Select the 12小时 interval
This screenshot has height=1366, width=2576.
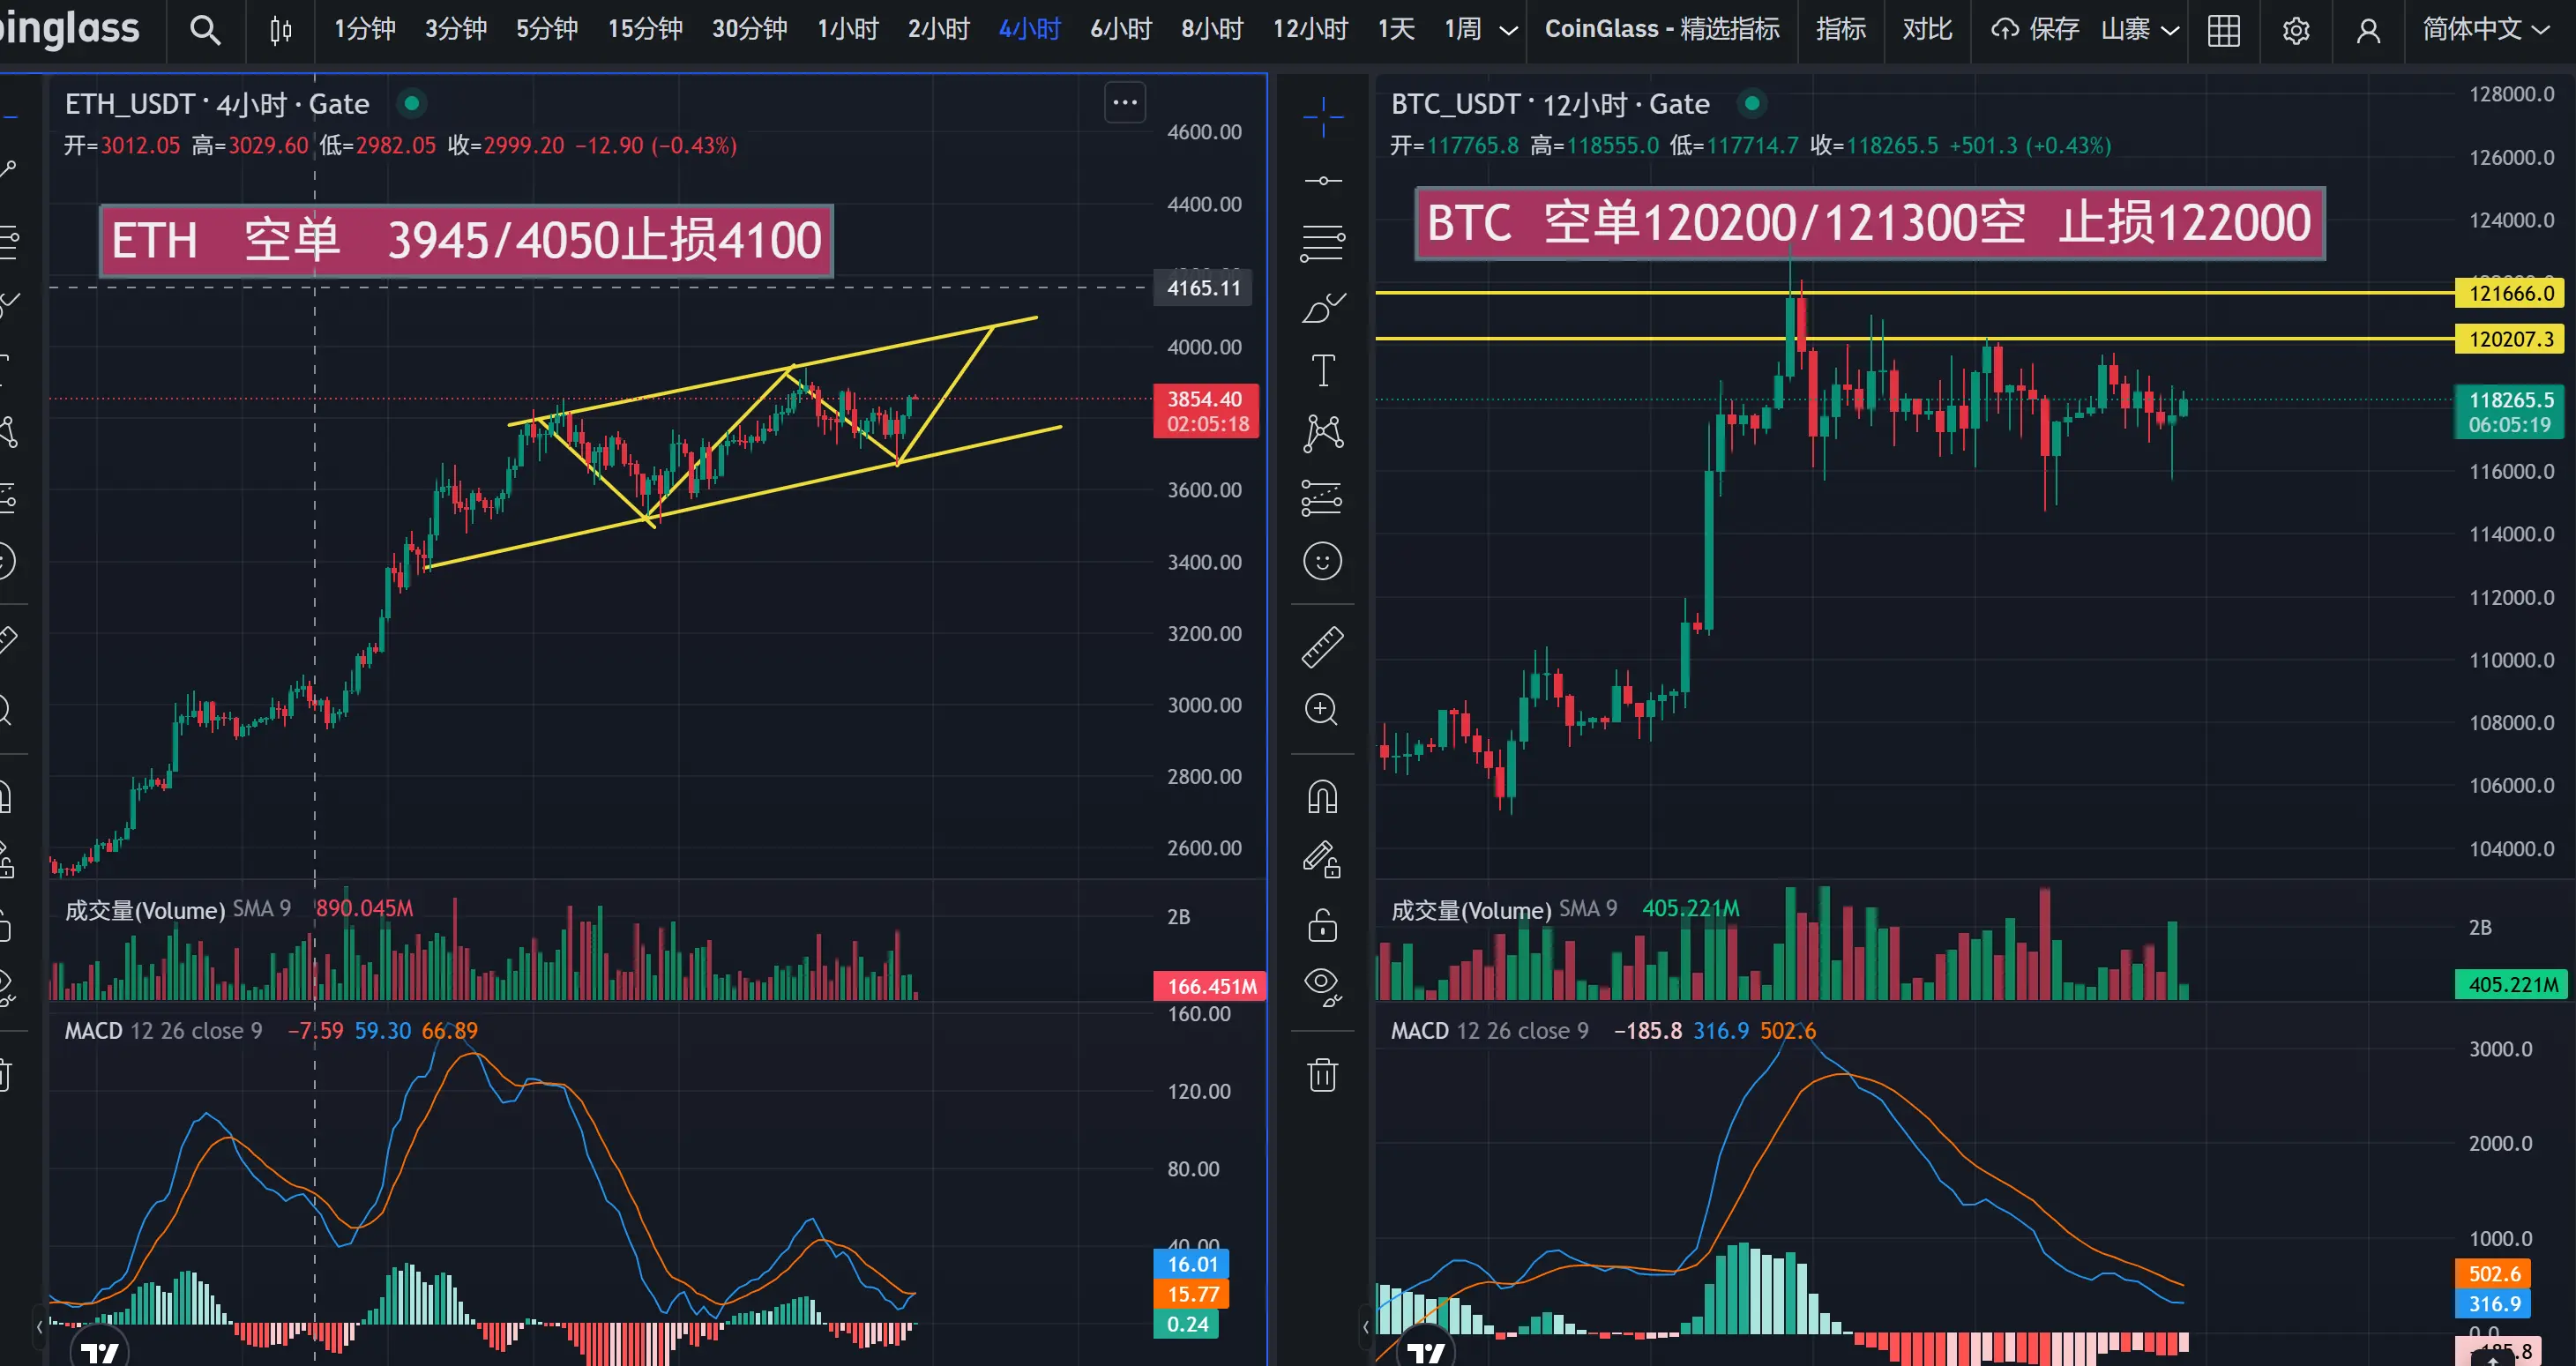click(x=1310, y=29)
